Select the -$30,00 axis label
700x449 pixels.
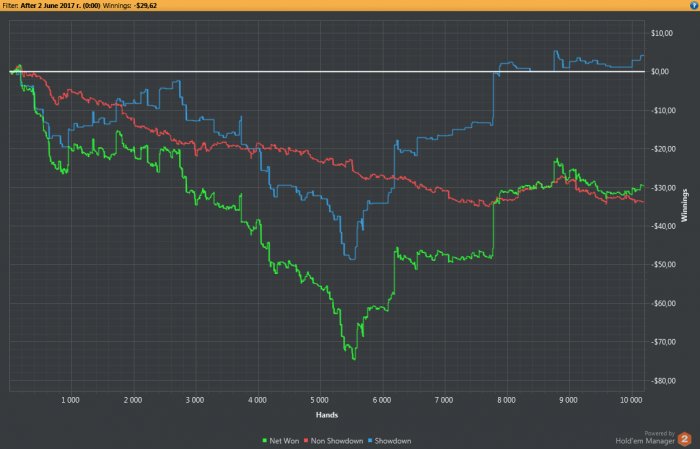661,188
